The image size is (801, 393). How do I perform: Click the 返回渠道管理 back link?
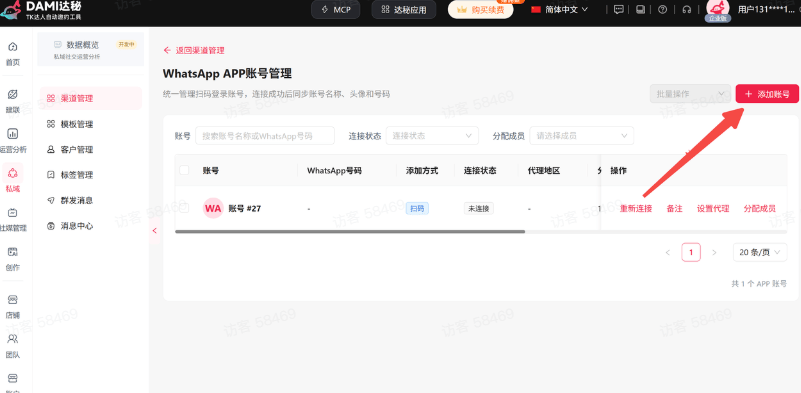pos(194,50)
